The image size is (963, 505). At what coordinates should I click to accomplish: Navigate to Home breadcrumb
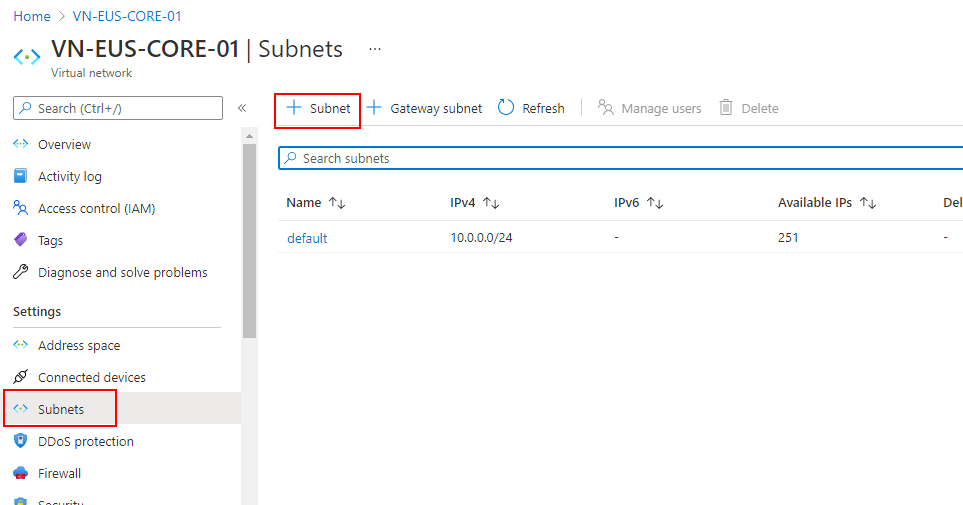tap(31, 16)
